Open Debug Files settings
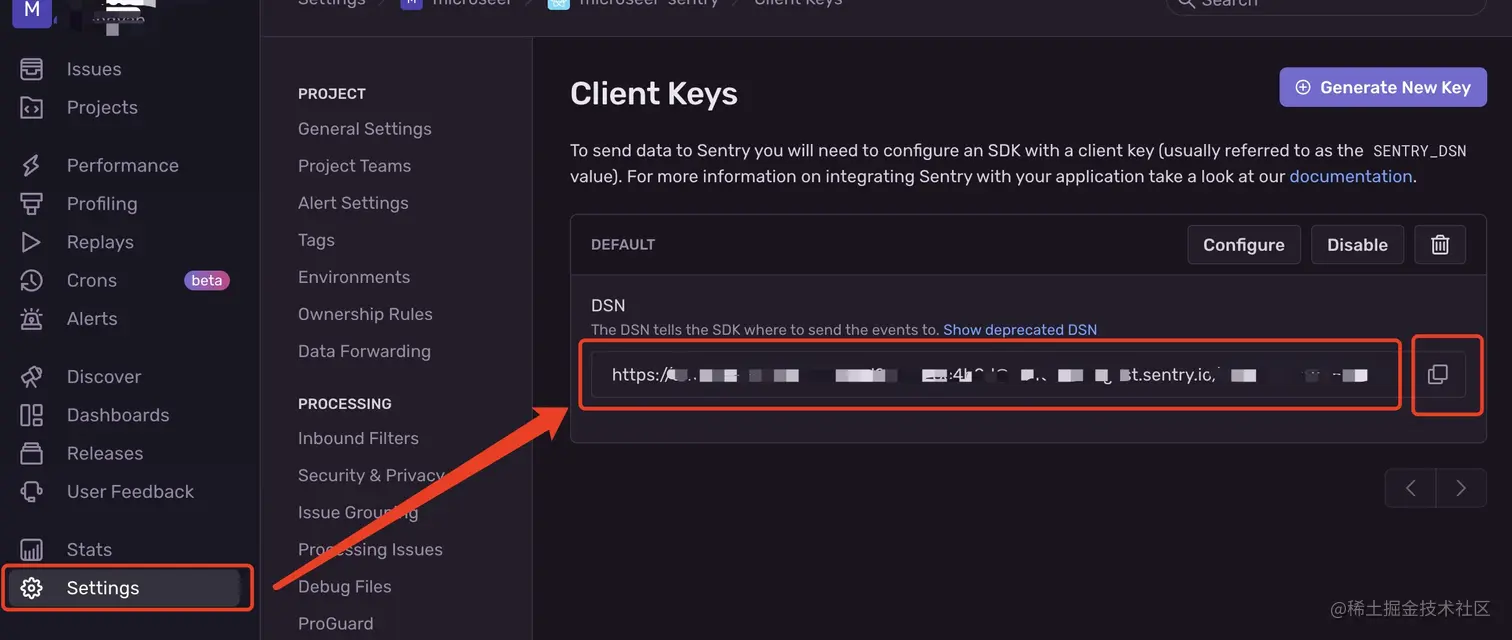The image size is (1512, 640). 345,586
